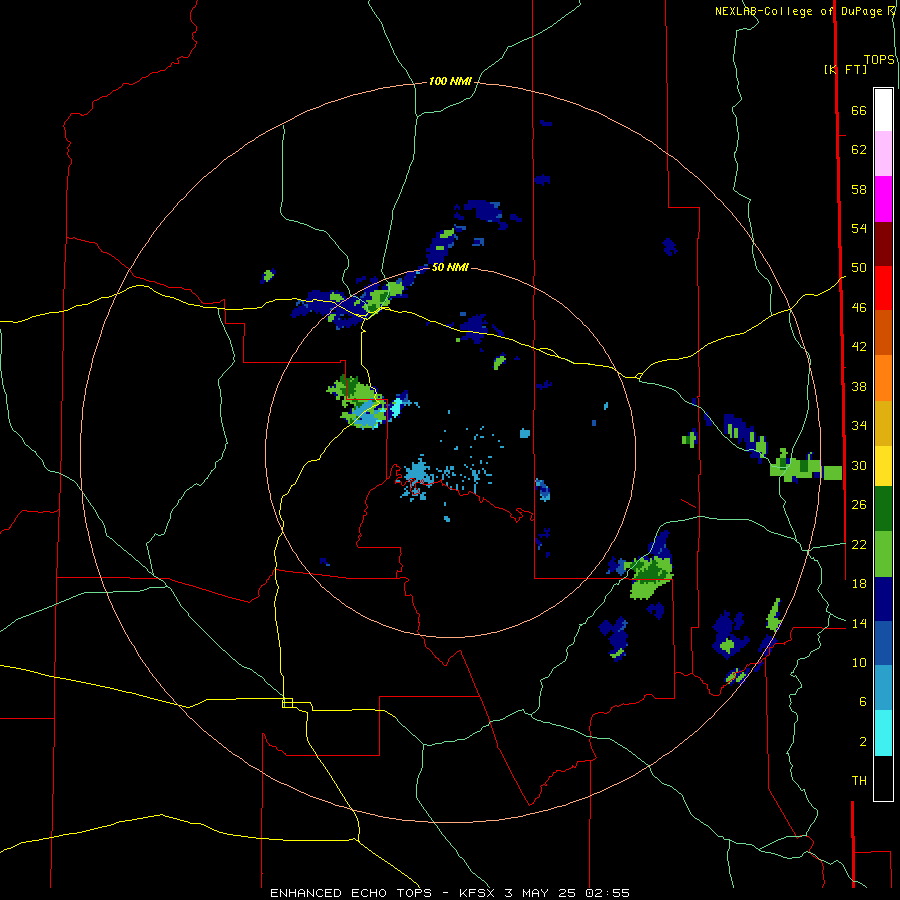900x900 pixels.
Task: Click scale value 62
Action: [859, 150]
